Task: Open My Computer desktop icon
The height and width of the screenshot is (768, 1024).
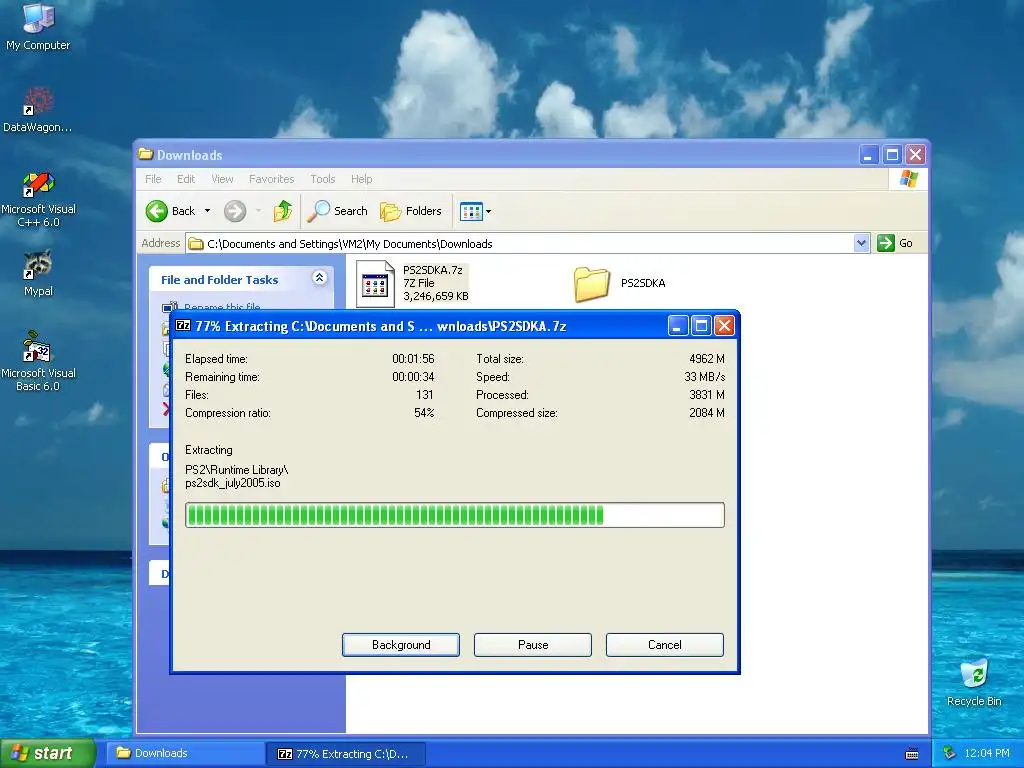Action: (x=38, y=26)
